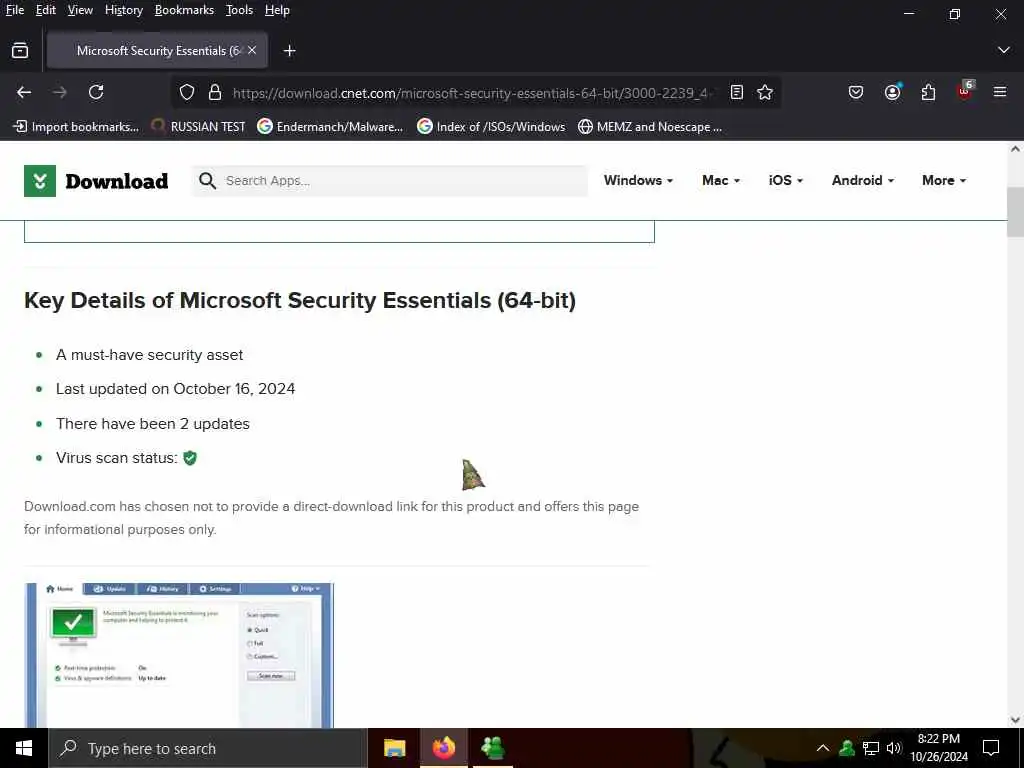
Task: Close the Microsoft Security Essentials tab
Action: point(252,50)
